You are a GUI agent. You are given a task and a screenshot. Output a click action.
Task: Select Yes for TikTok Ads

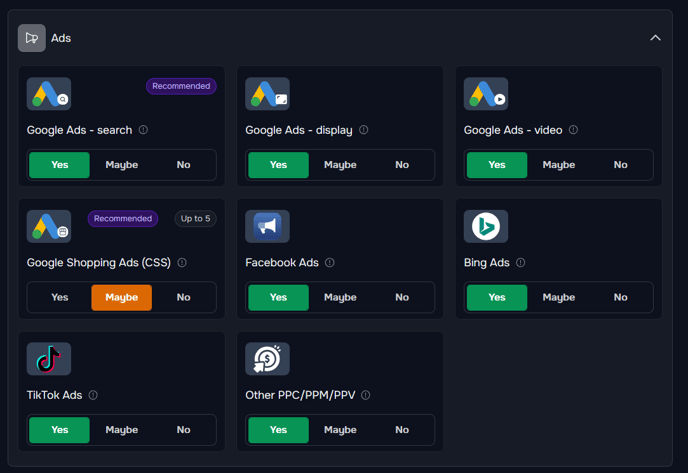60,430
